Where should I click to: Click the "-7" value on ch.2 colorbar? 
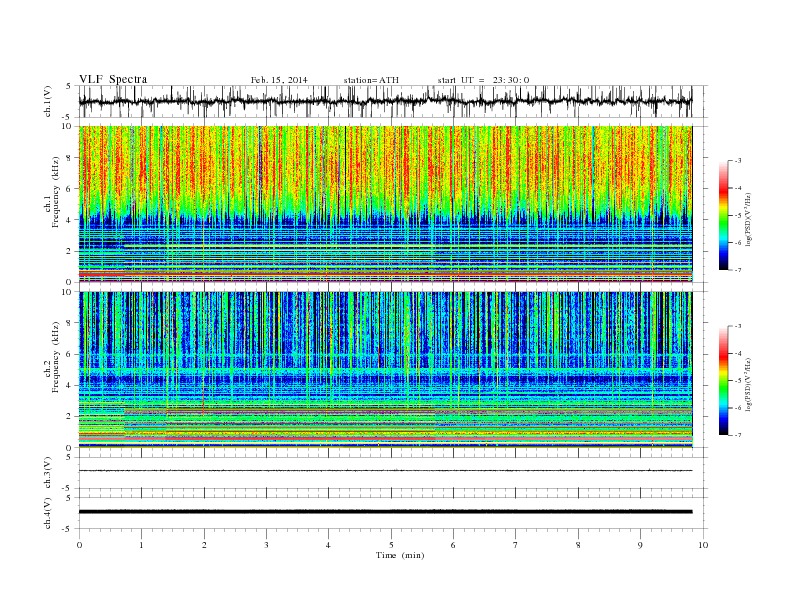738,435
